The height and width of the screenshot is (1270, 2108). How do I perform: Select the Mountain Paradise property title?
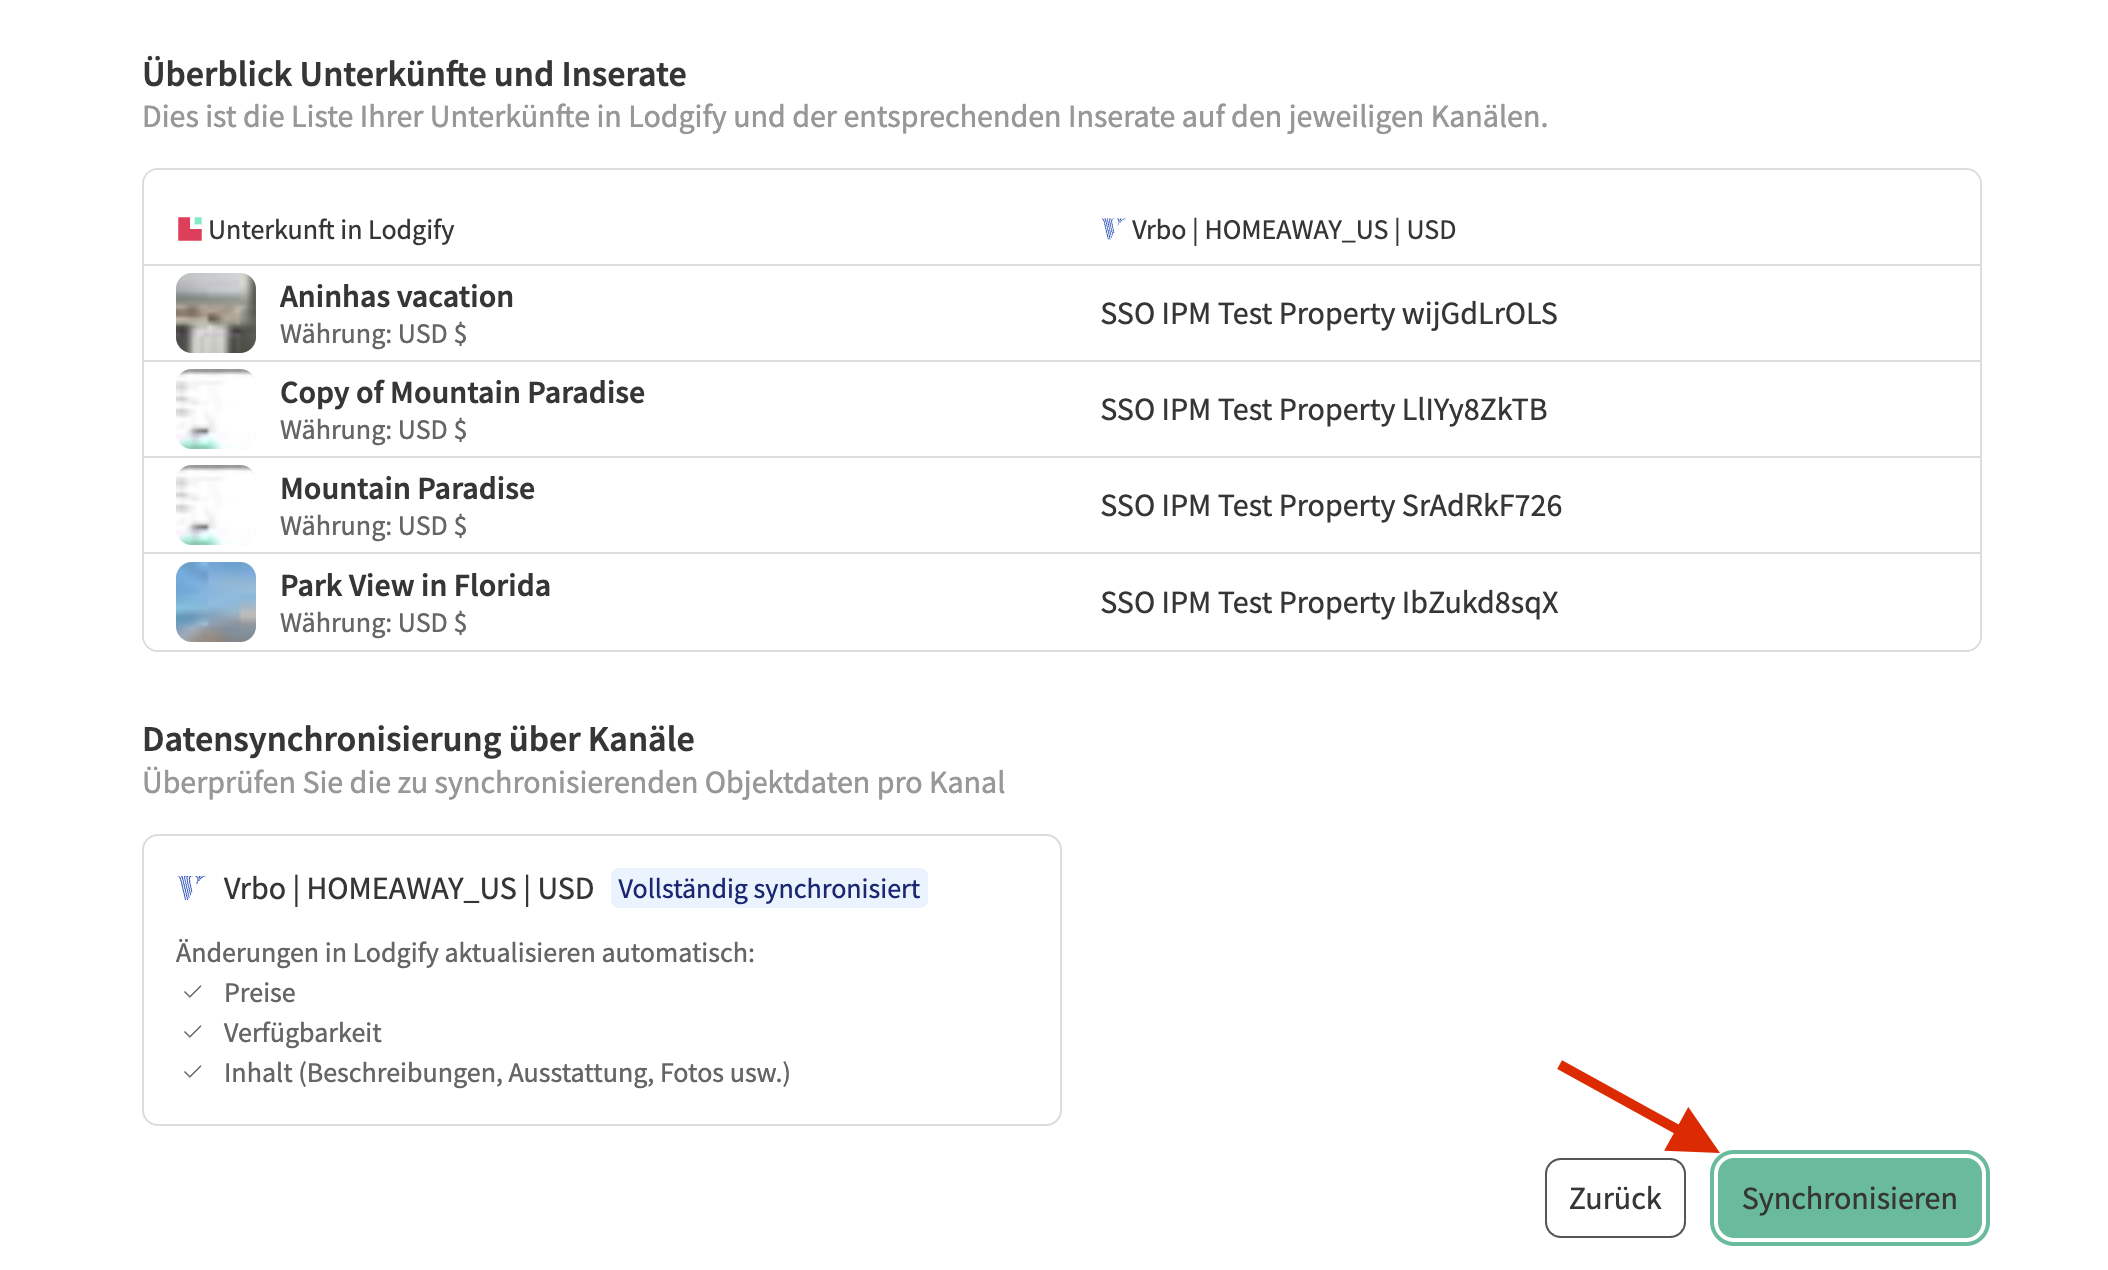pos(407,489)
